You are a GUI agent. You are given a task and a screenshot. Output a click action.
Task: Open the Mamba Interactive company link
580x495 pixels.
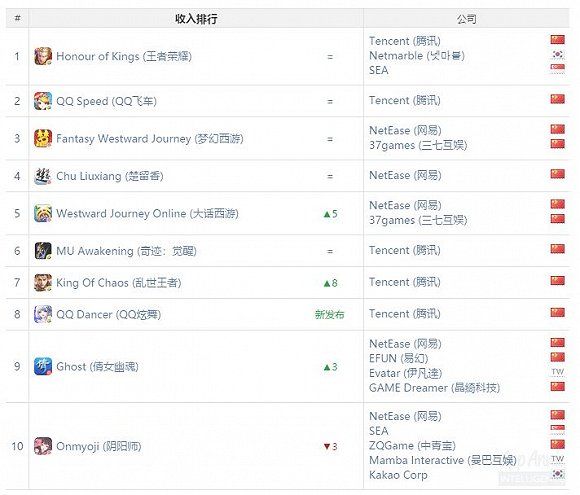[443, 460]
